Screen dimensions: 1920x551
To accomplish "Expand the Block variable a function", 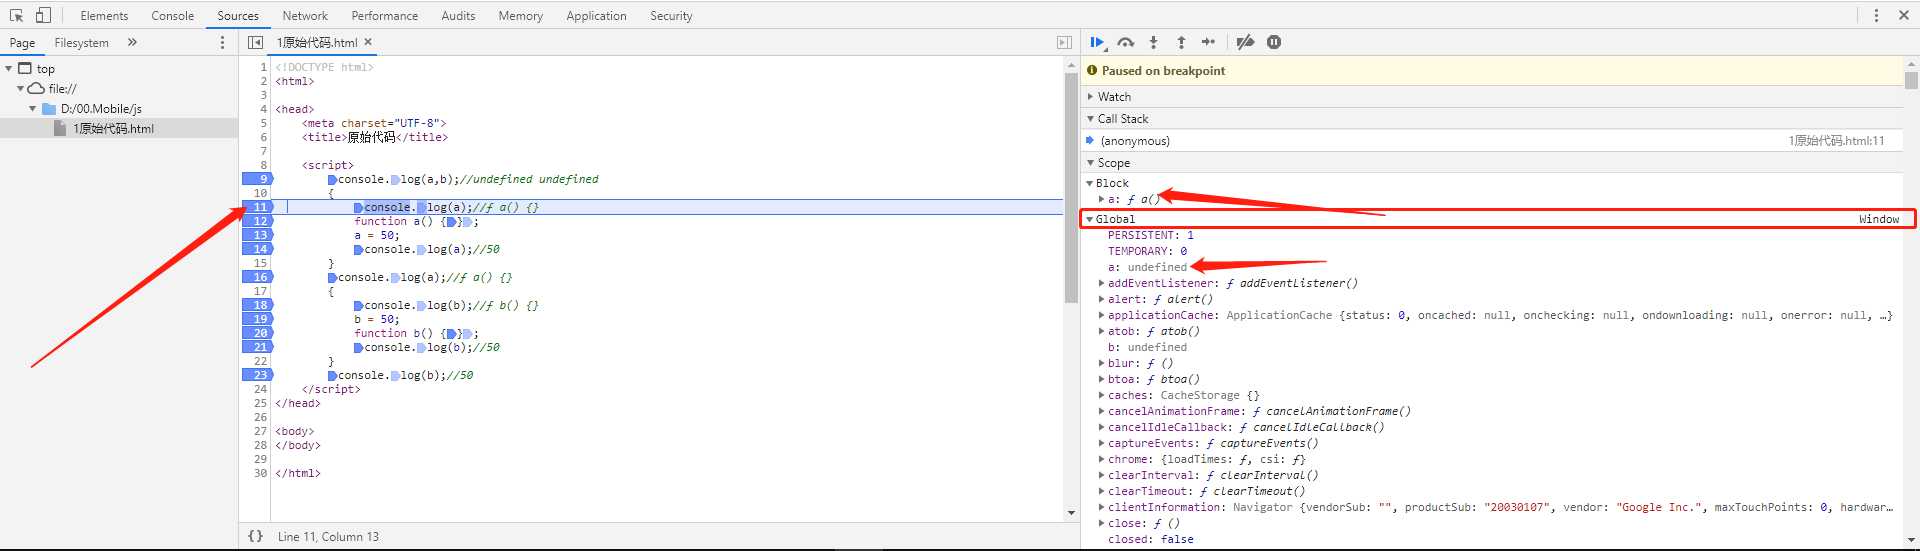I will [1102, 199].
